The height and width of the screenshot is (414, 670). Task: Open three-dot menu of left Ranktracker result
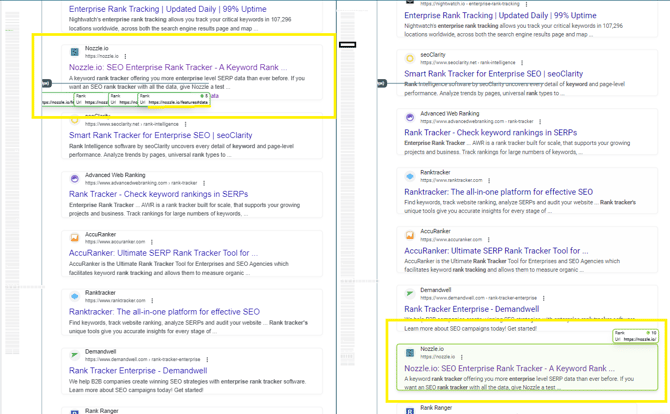(152, 301)
